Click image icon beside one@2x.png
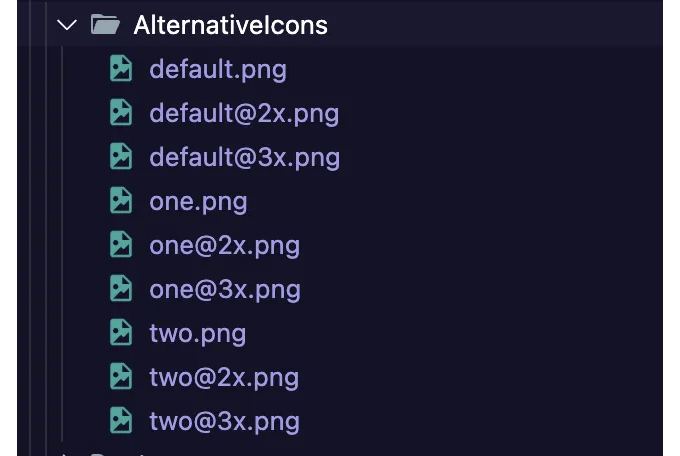The height and width of the screenshot is (456, 680). click(121, 244)
